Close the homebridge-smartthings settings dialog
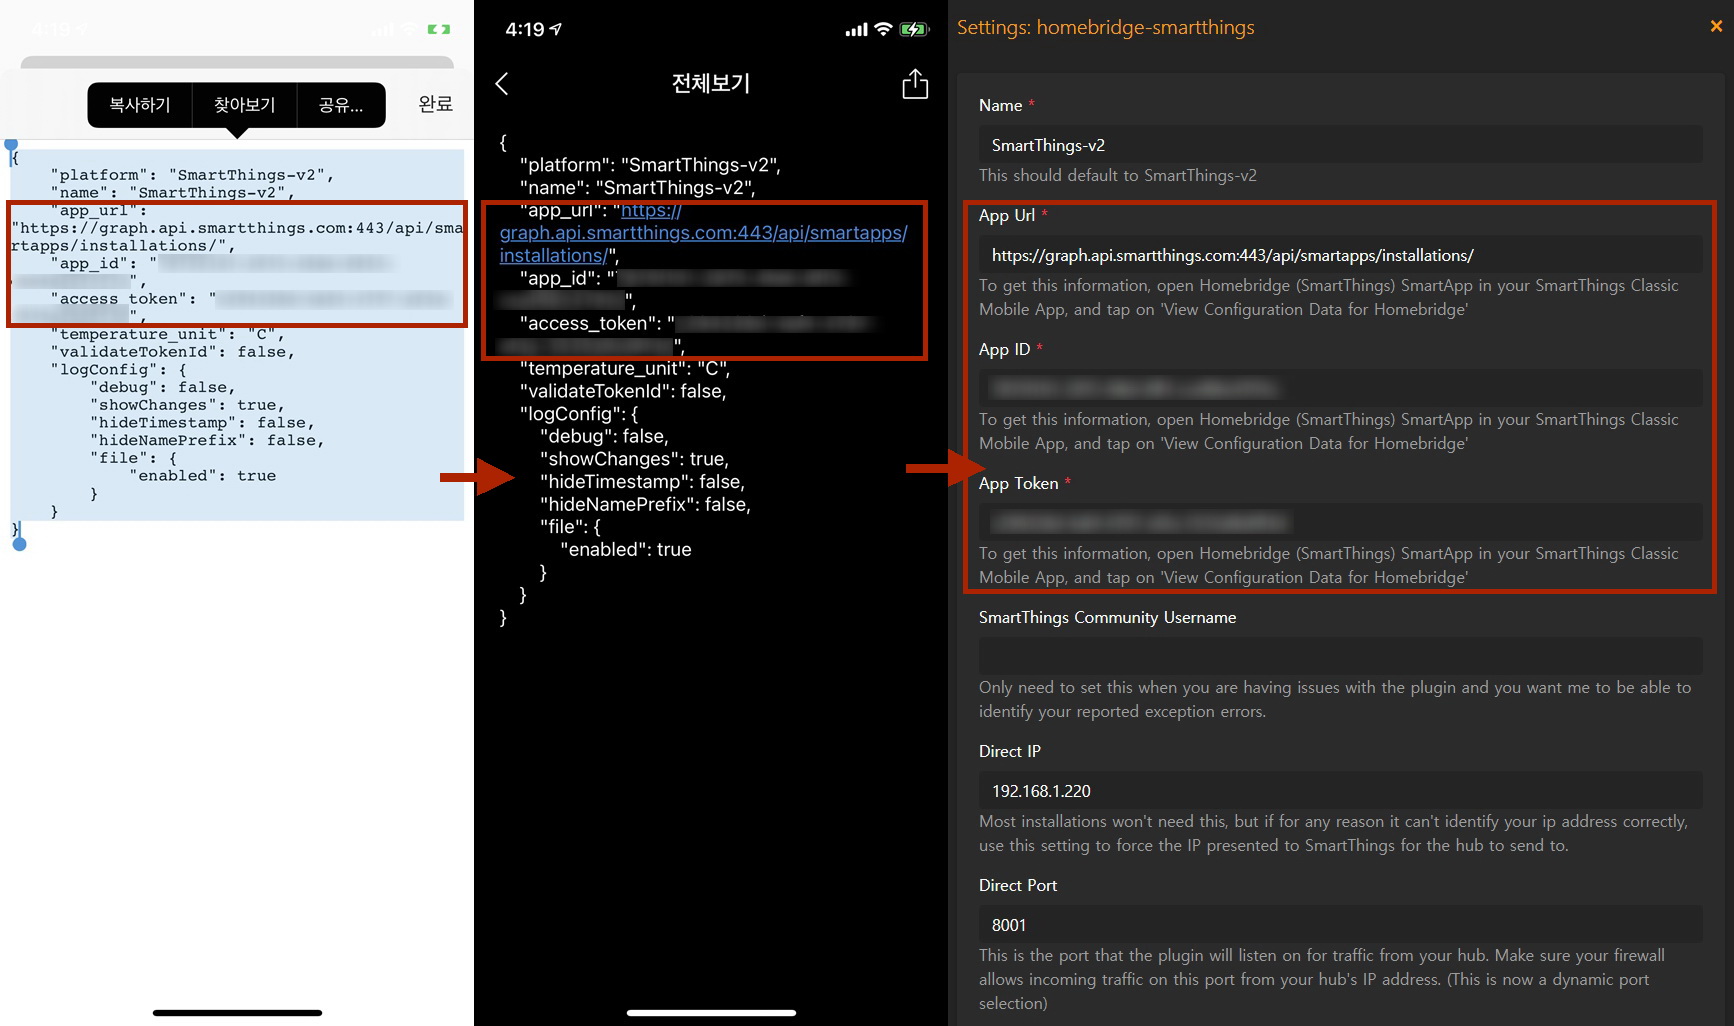Image resolution: width=1734 pixels, height=1026 pixels. 1716,27
